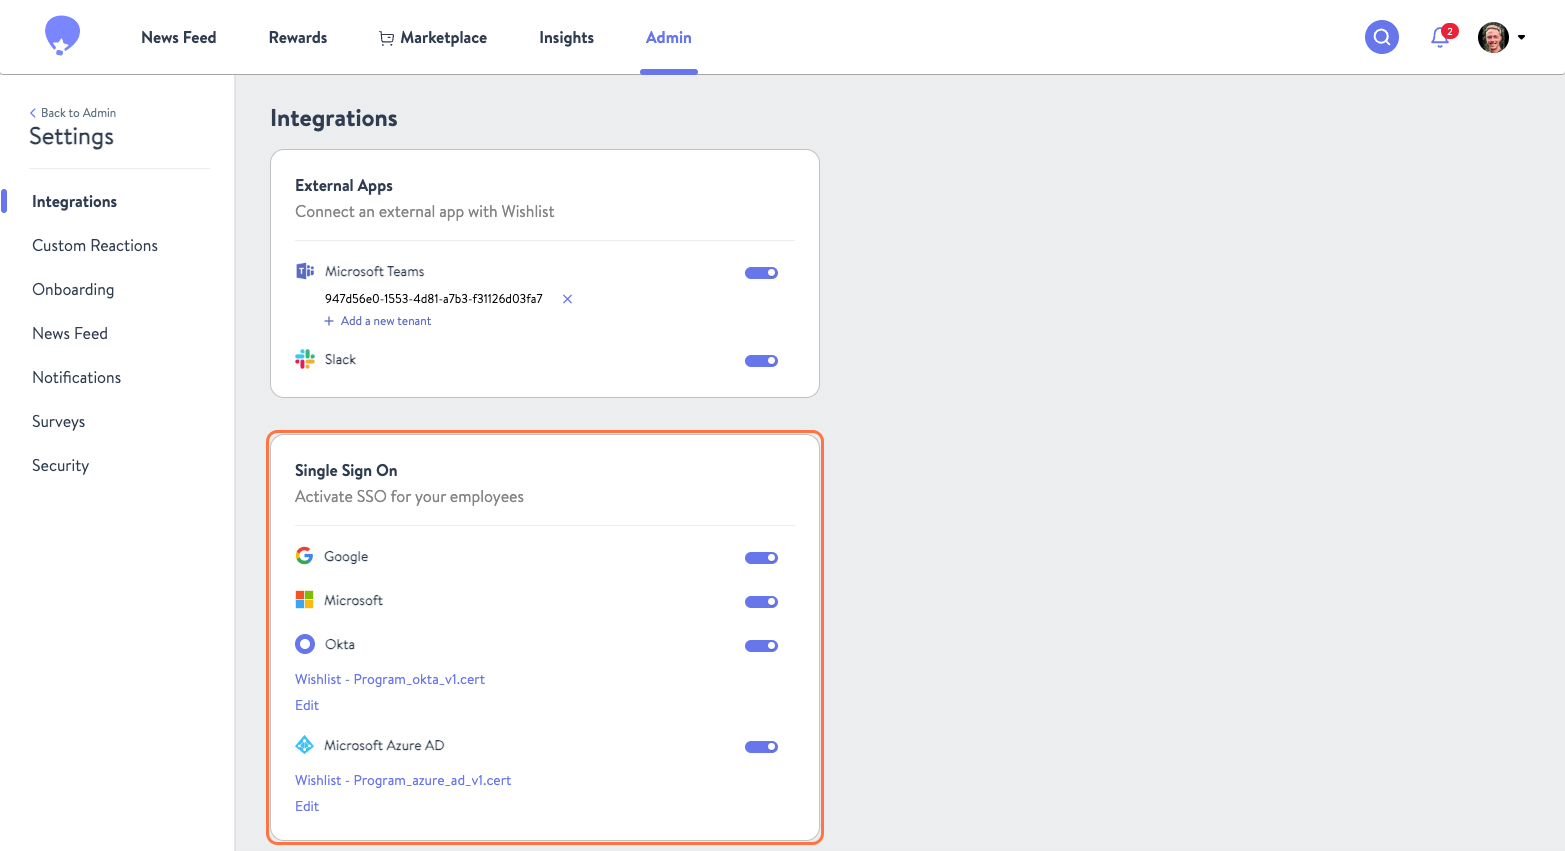Image resolution: width=1565 pixels, height=851 pixels.
Task: Click the Microsoft Azure AD icon
Action: pyautogui.click(x=304, y=745)
